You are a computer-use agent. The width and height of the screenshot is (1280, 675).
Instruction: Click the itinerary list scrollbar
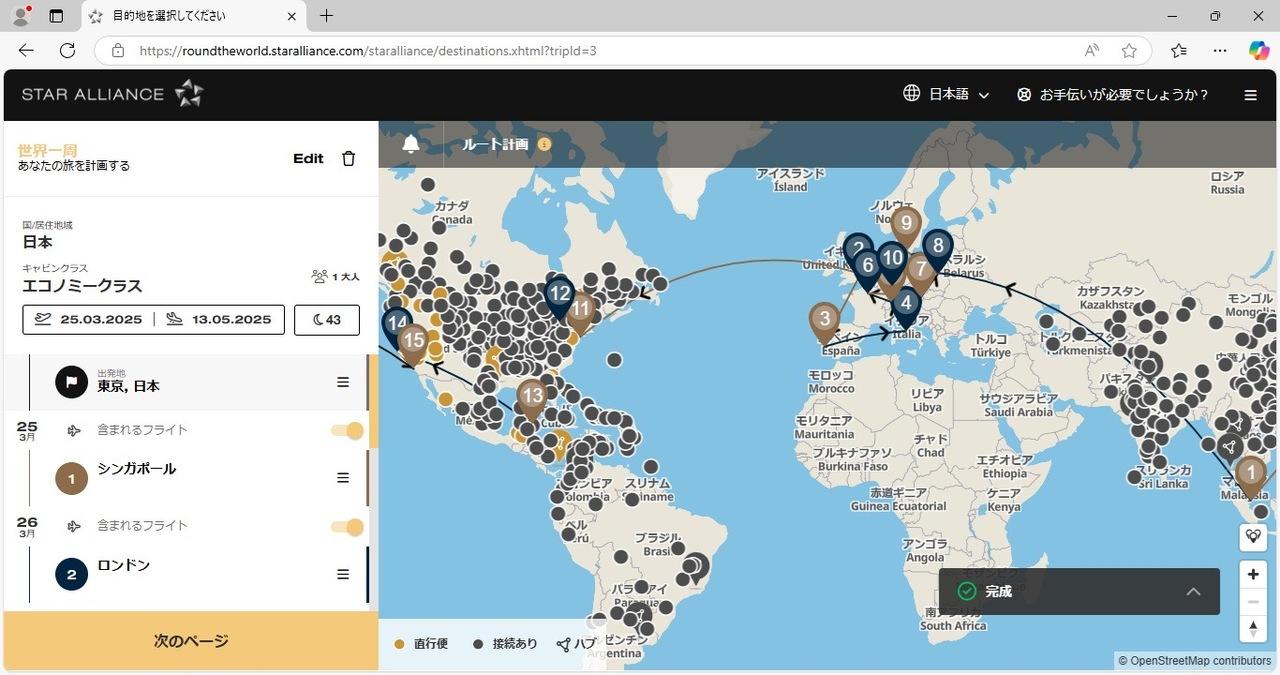(x=374, y=480)
